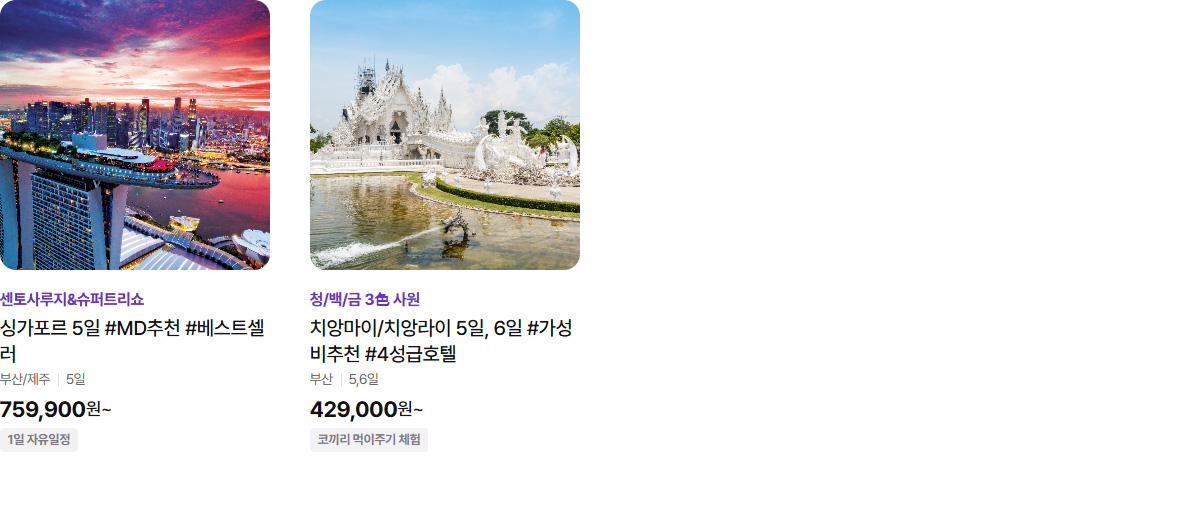
Task: Open the 싱가포르 5일 package title
Action: coord(135,341)
